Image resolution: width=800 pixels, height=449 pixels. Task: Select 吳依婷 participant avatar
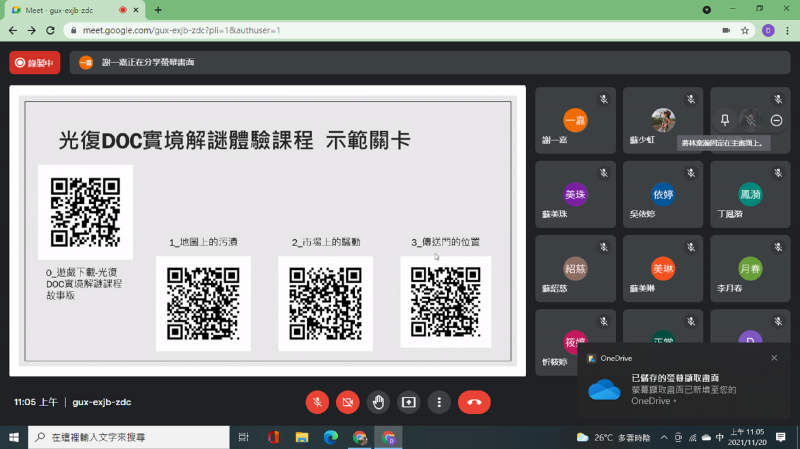pos(663,194)
